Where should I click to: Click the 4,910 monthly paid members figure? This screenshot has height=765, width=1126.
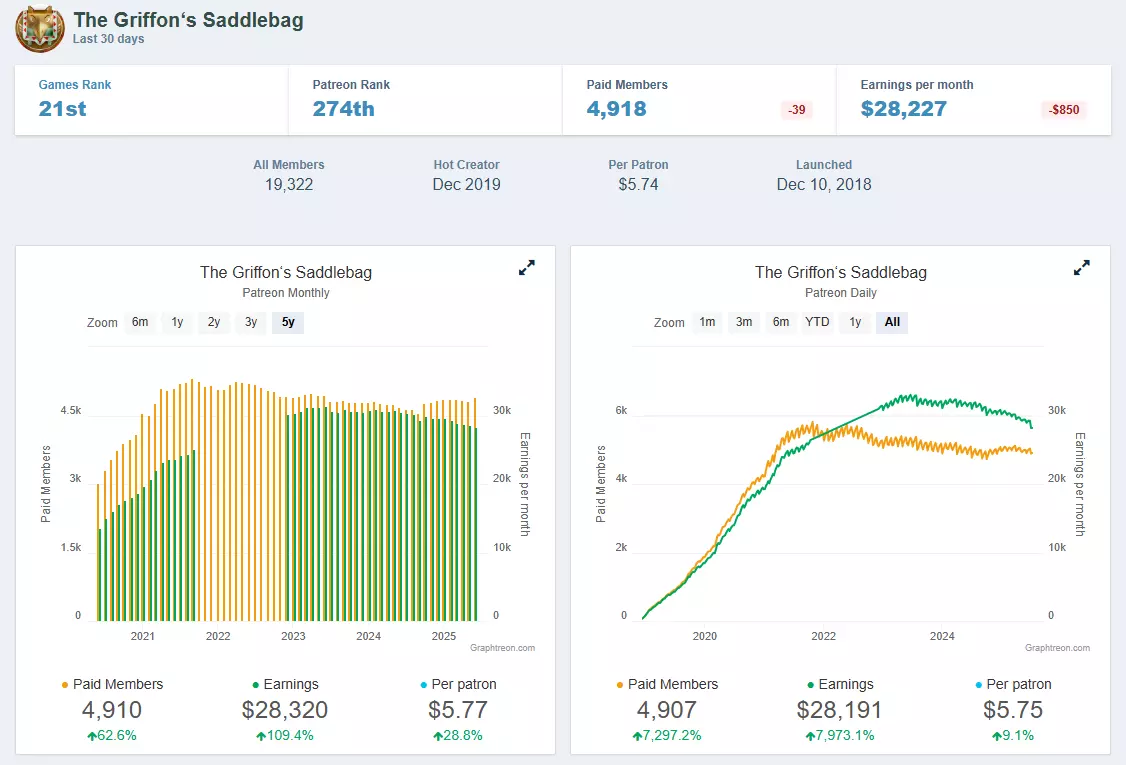click(x=112, y=710)
